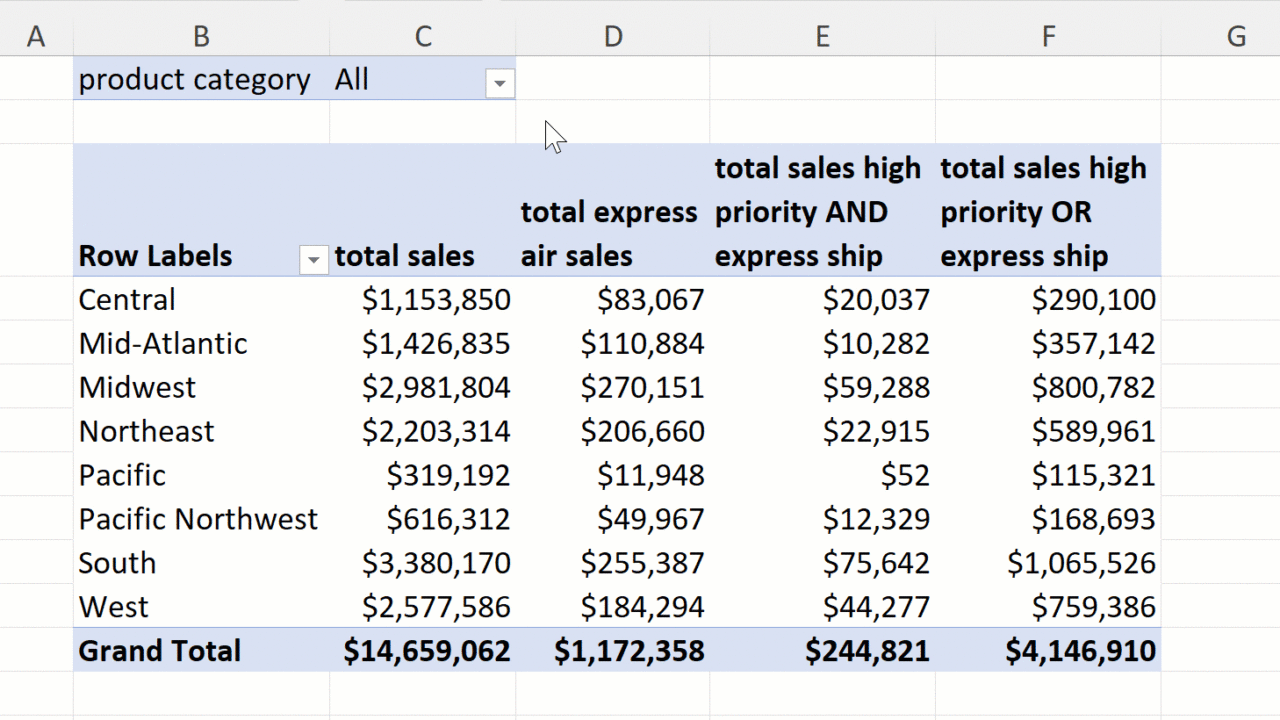Screen dimensions: 1280x720
Task: Click the Grand Total label cell
Action: (x=160, y=651)
